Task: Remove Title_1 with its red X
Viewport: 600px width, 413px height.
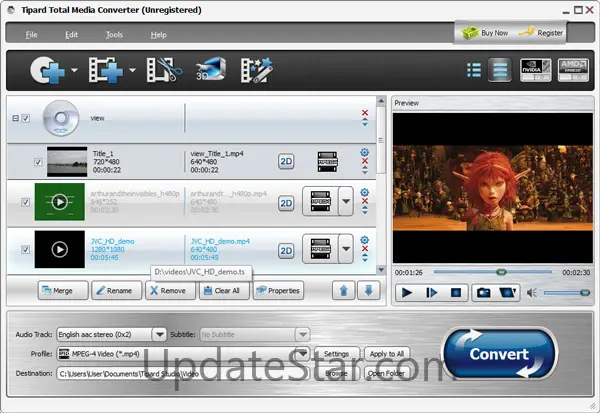Action: (x=365, y=161)
